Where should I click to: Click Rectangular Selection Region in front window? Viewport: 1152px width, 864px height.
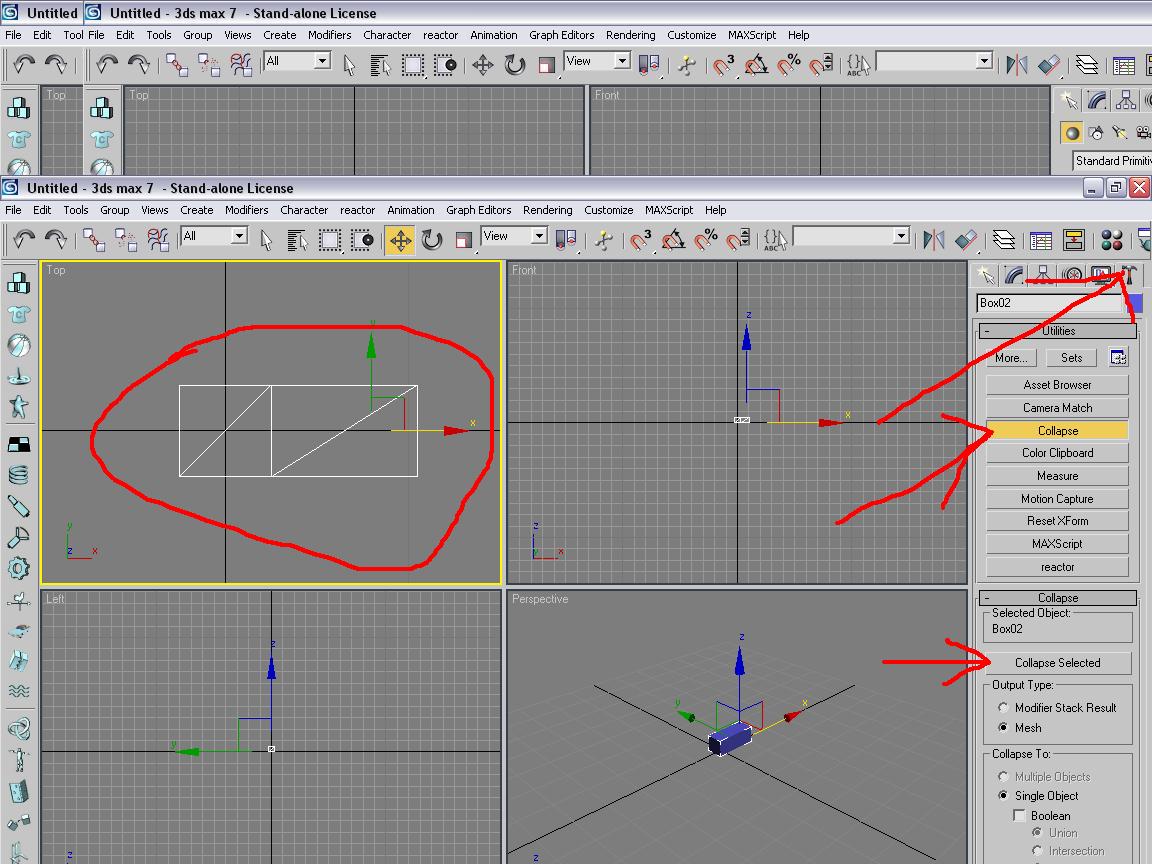[x=329, y=240]
